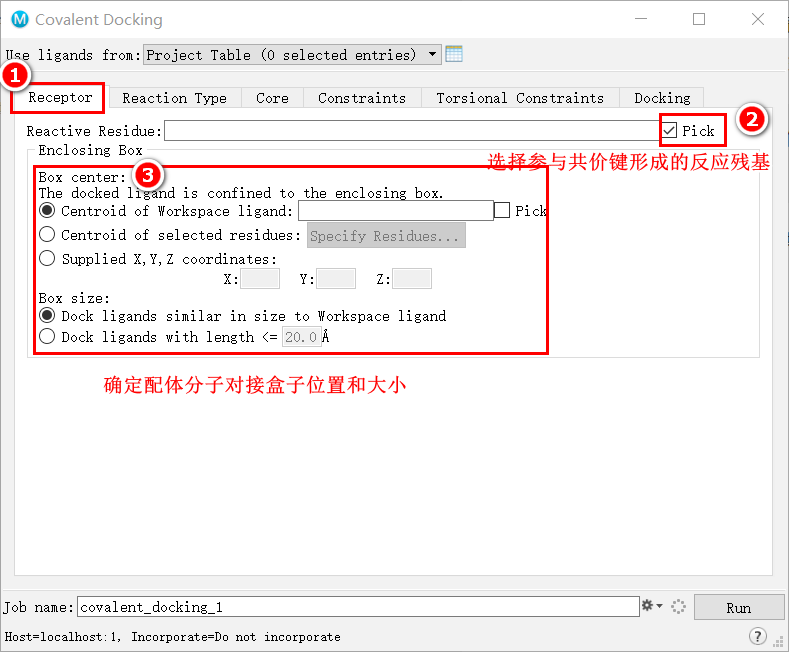Expand the job settings dropdown arrow

coord(659,606)
